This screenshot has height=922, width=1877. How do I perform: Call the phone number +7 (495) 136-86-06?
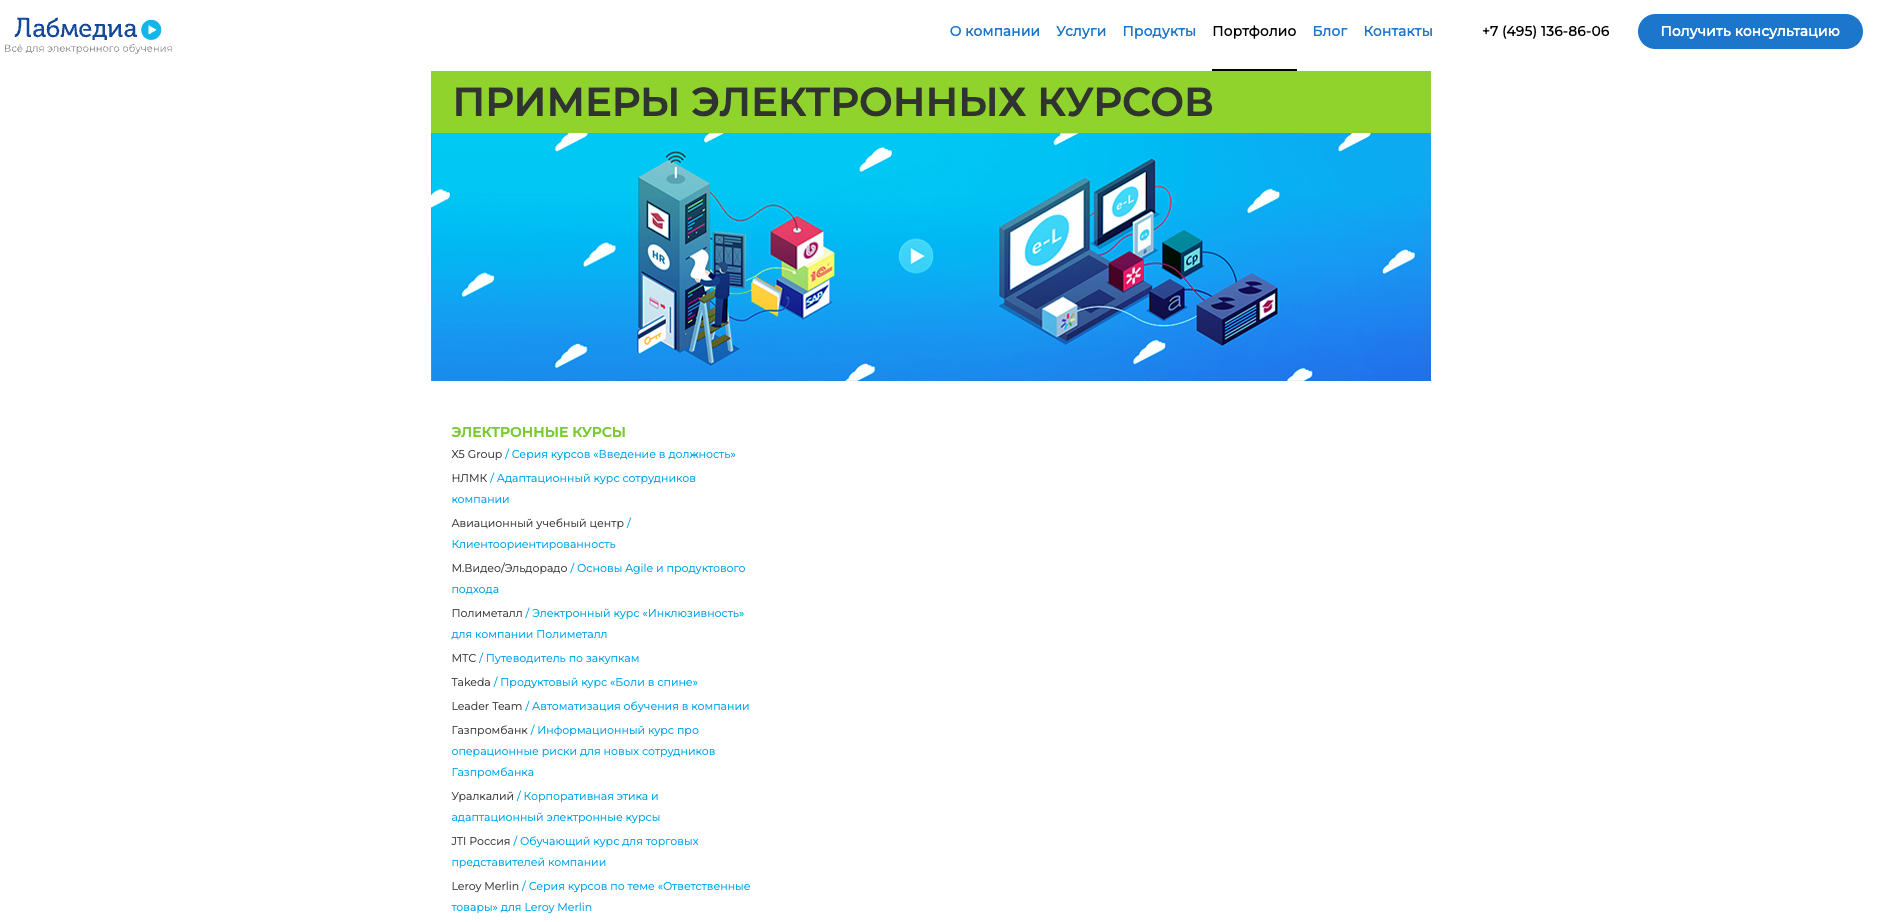1544,31
